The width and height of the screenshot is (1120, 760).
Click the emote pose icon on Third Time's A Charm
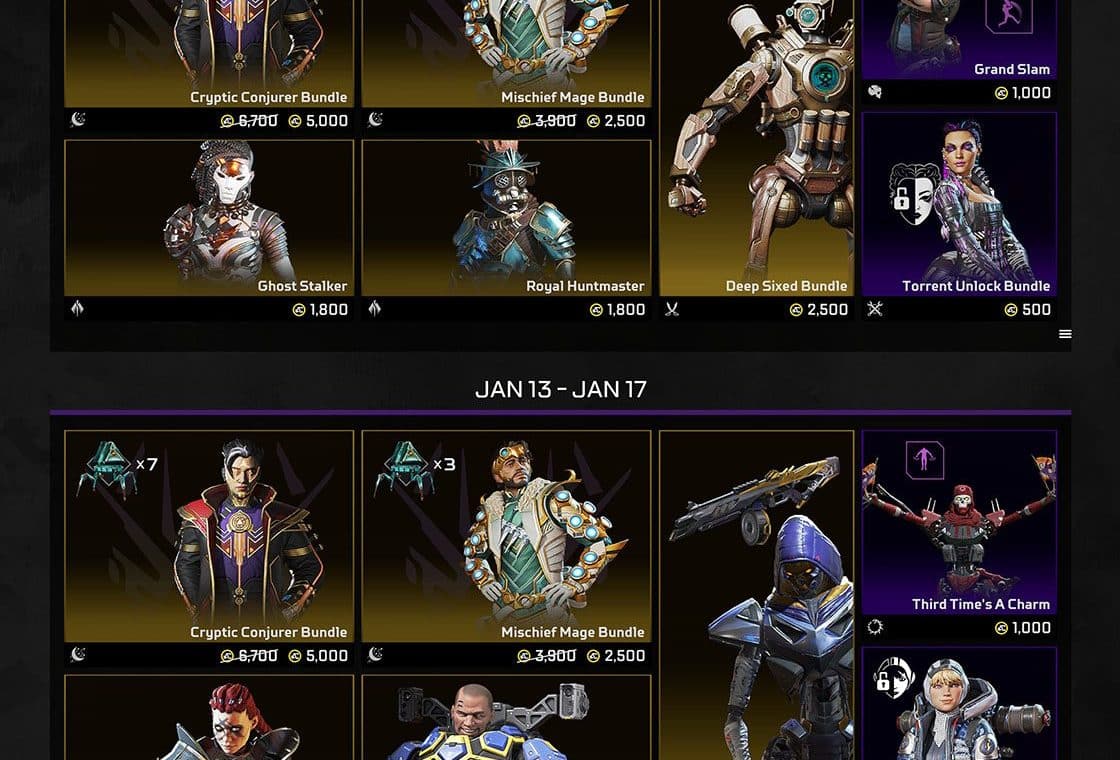[x=924, y=460]
